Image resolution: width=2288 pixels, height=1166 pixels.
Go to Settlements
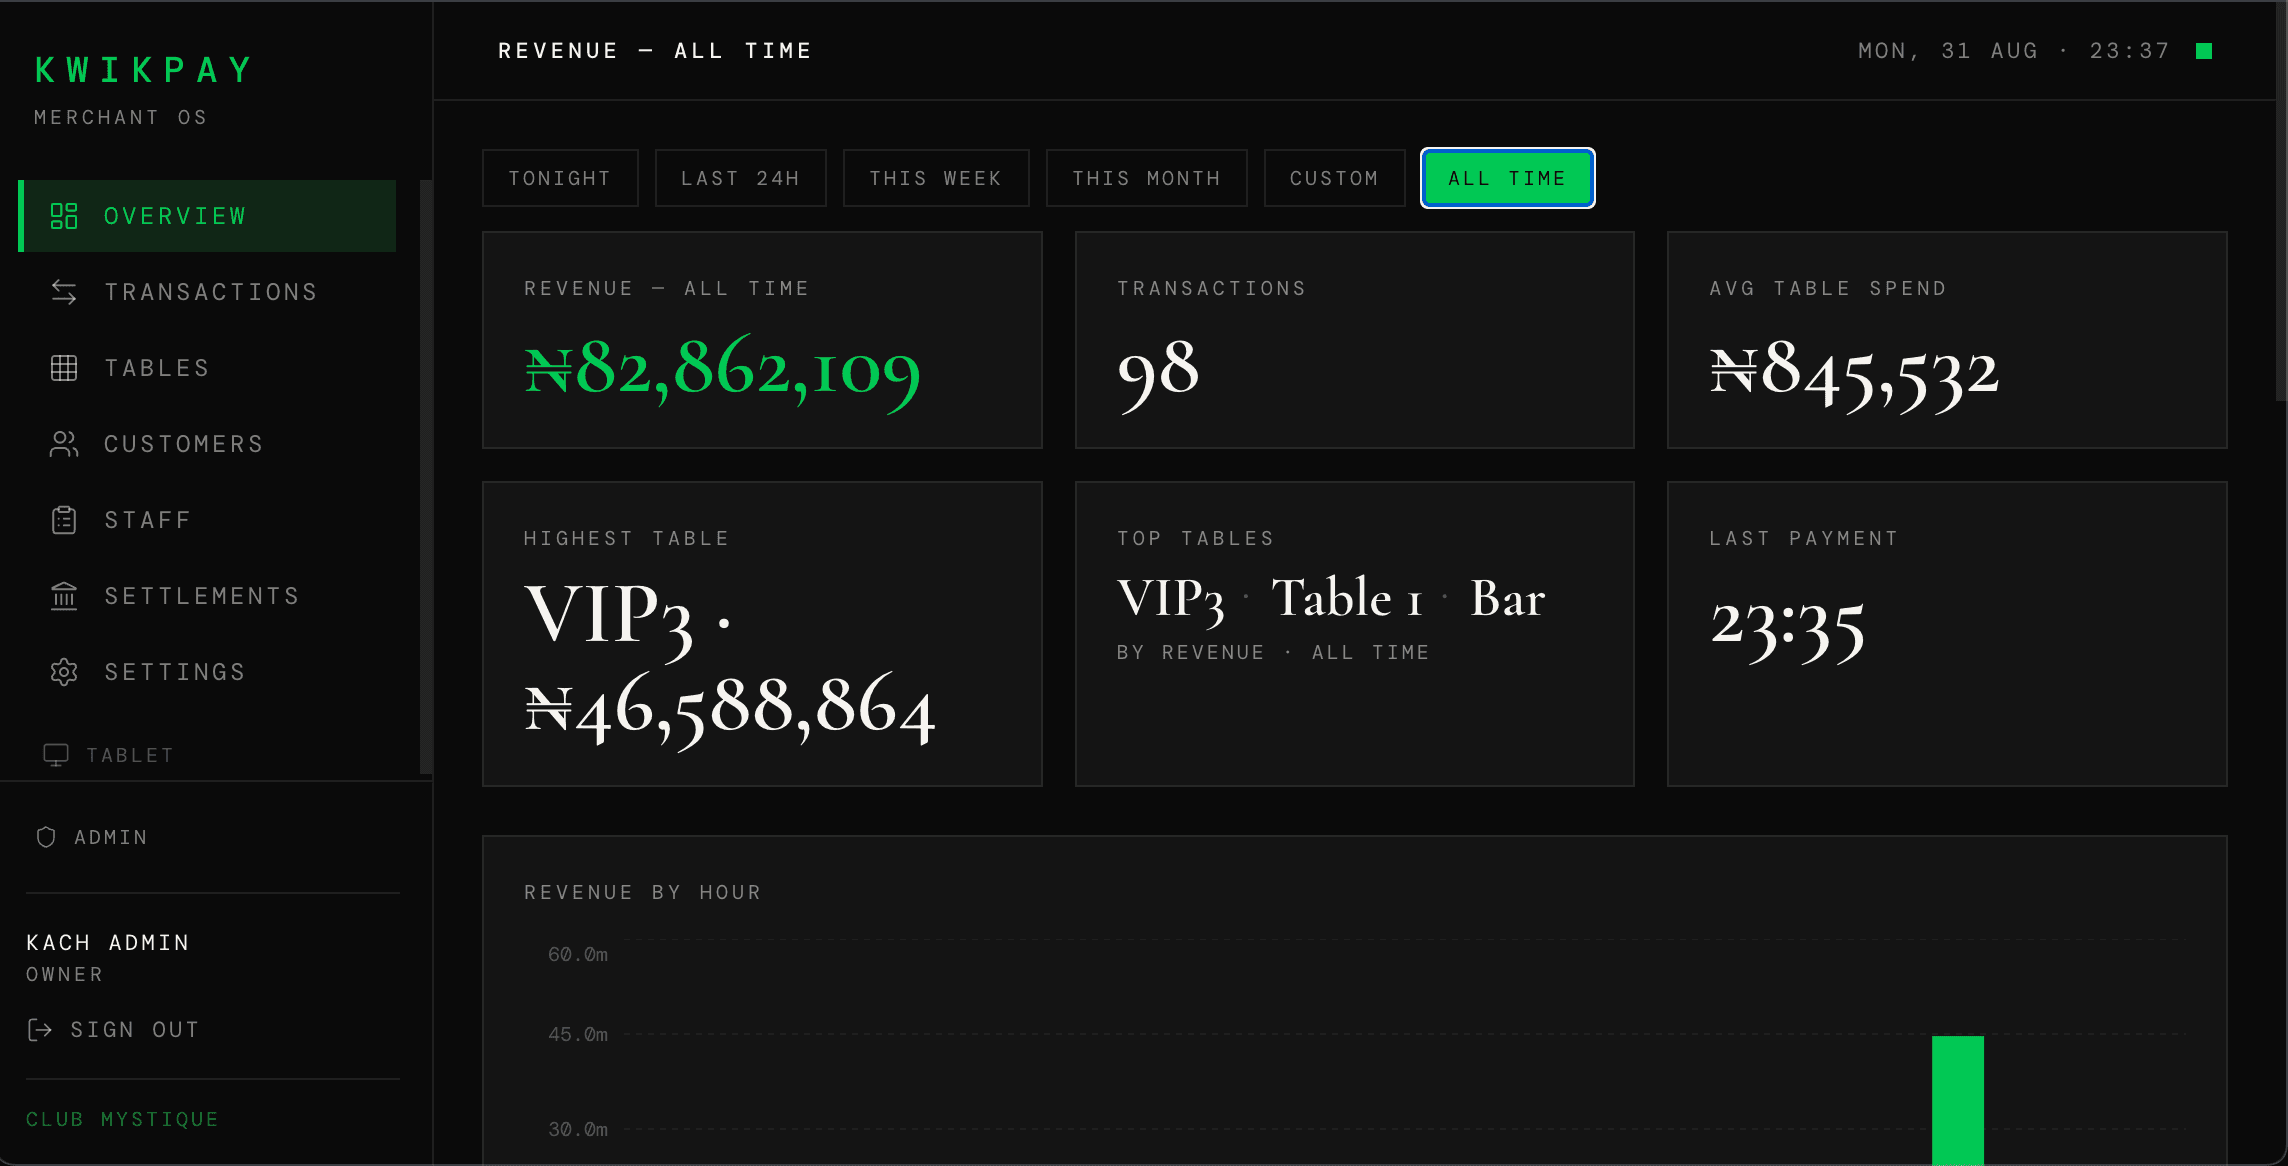(208, 596)
